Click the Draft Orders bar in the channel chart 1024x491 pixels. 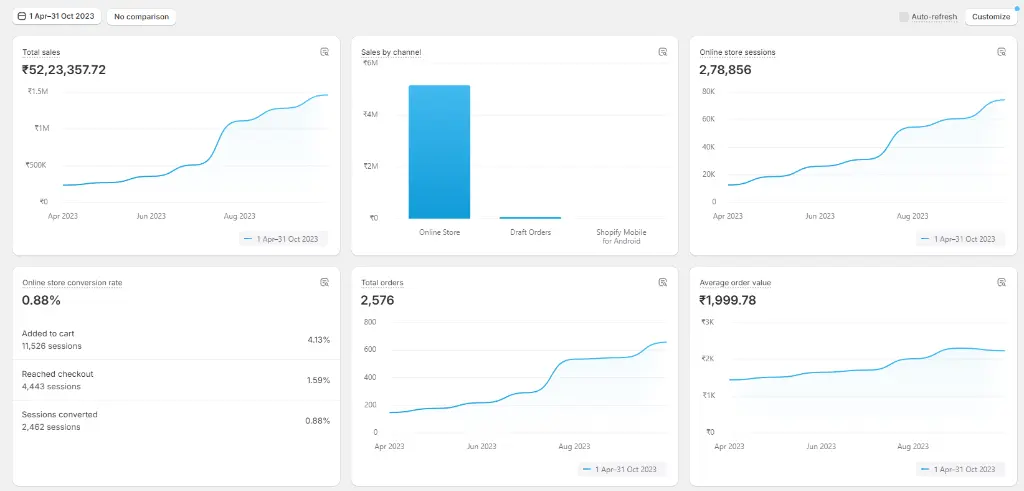(x=530, y=217)
